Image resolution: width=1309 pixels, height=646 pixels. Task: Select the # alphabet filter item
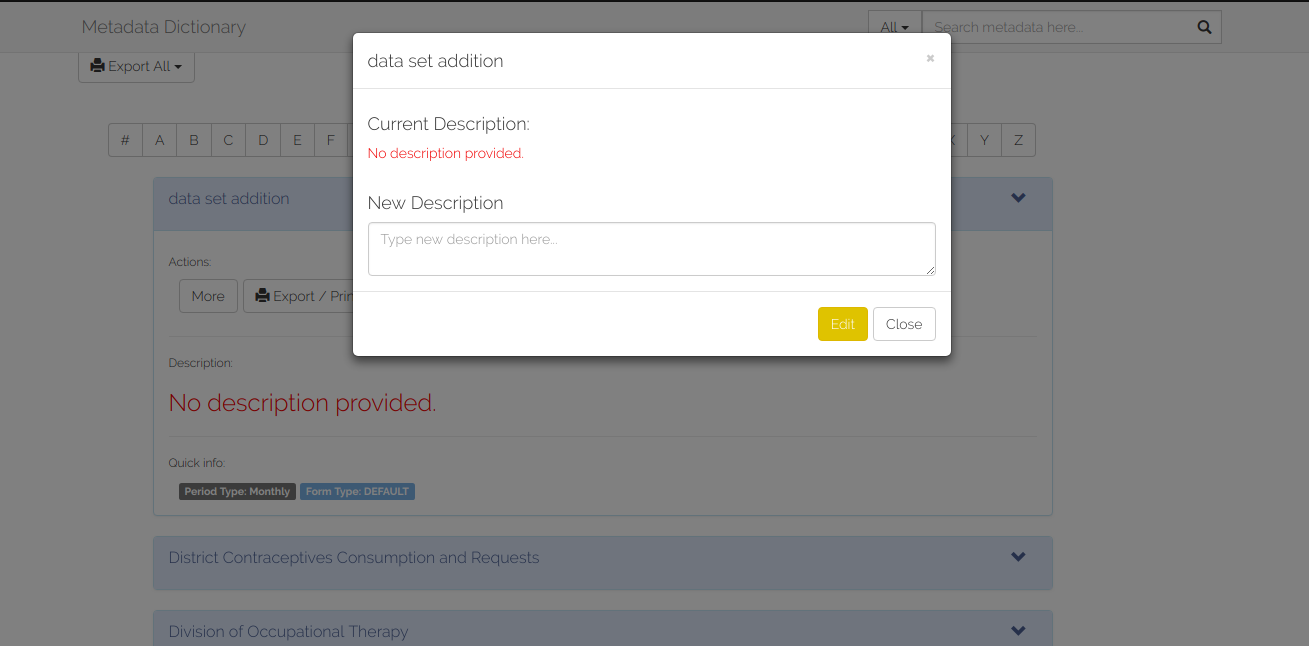coord(125,140)
